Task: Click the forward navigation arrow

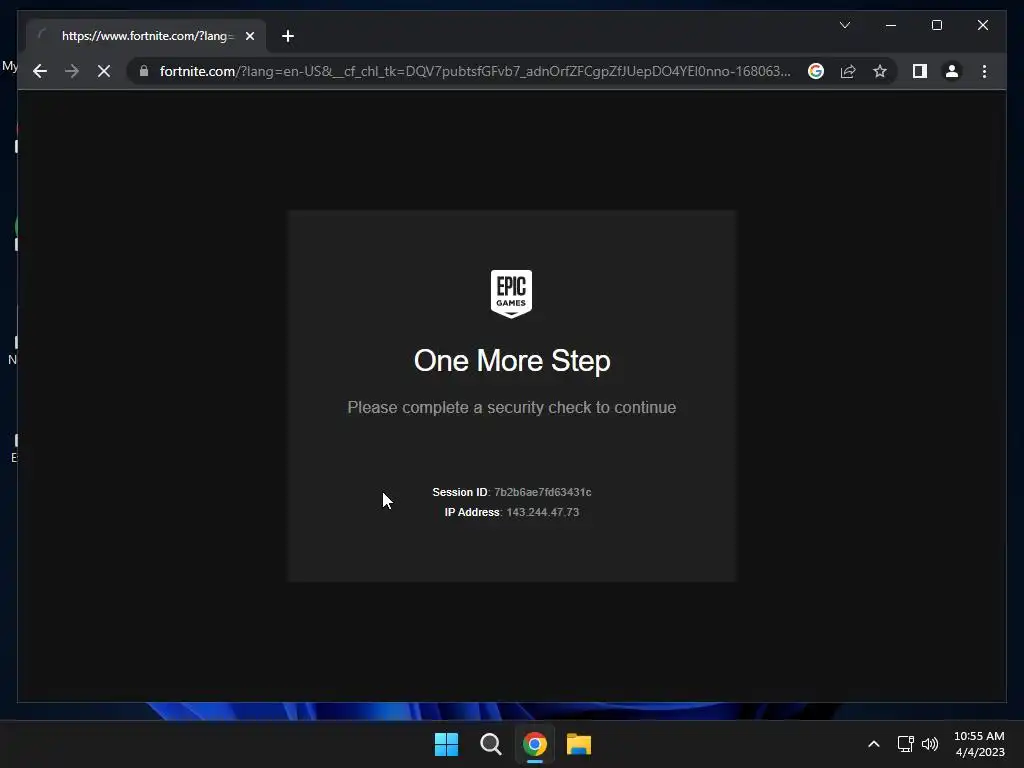Action: tap(72, 71)
